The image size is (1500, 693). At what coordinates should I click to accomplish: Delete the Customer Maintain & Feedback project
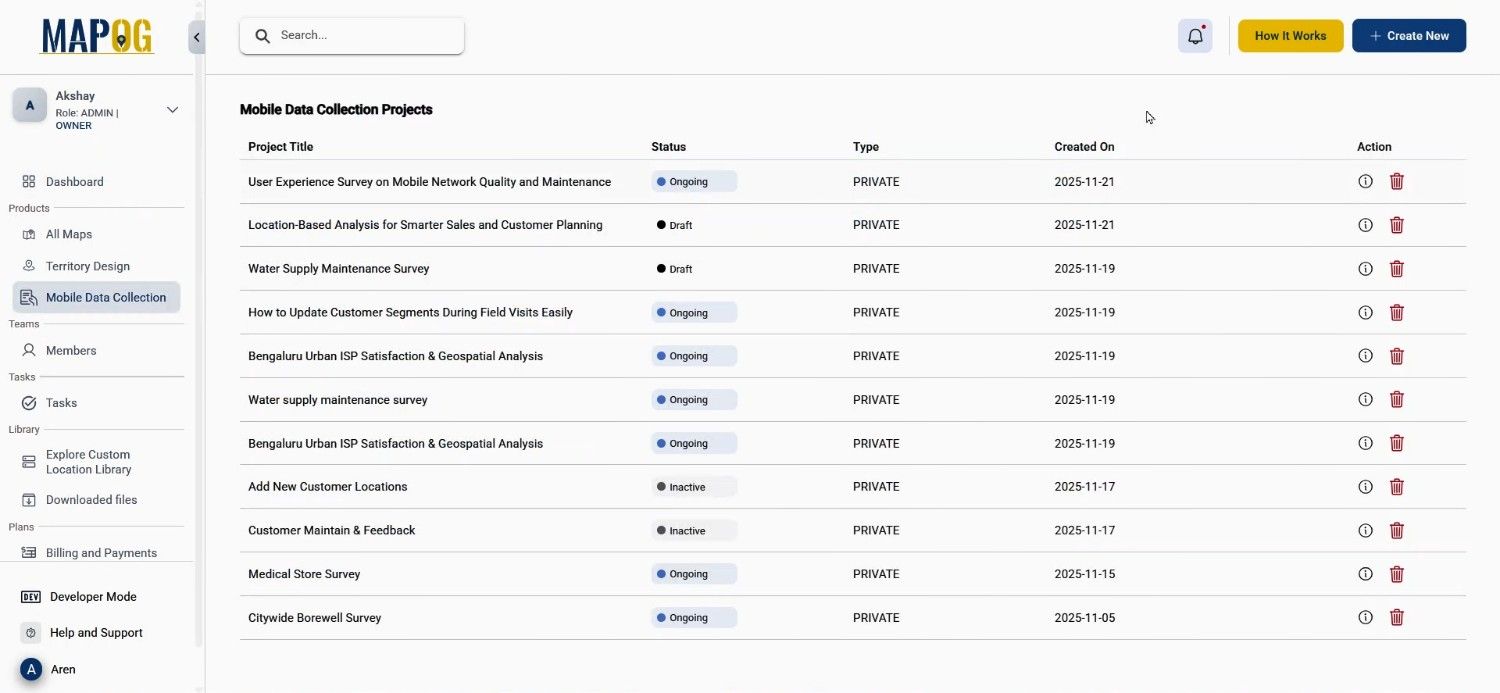(1397, 531)
